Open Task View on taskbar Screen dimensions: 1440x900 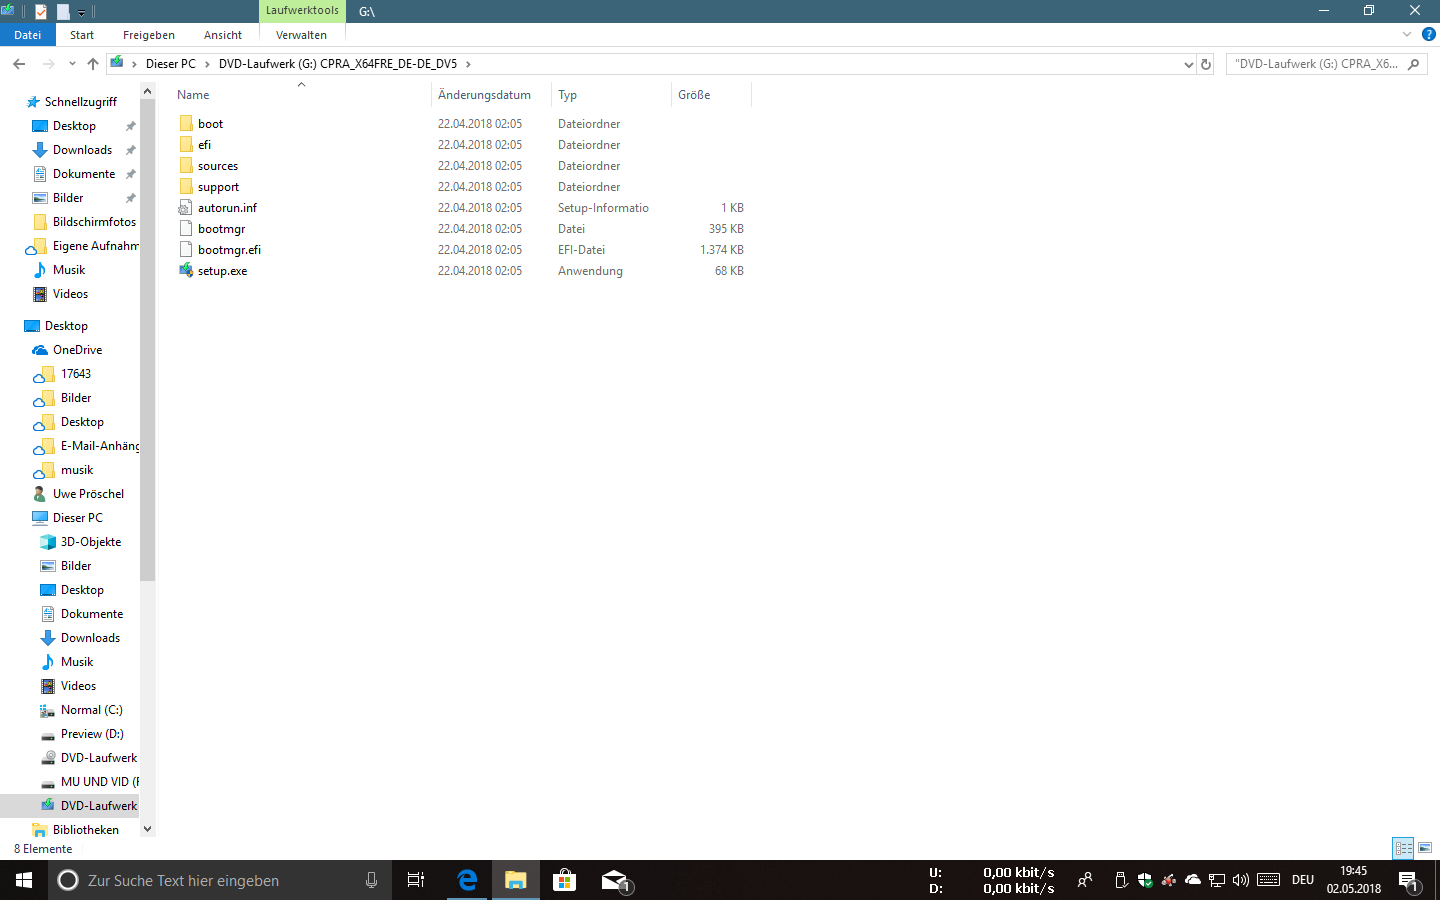click(x=416, y=880)
